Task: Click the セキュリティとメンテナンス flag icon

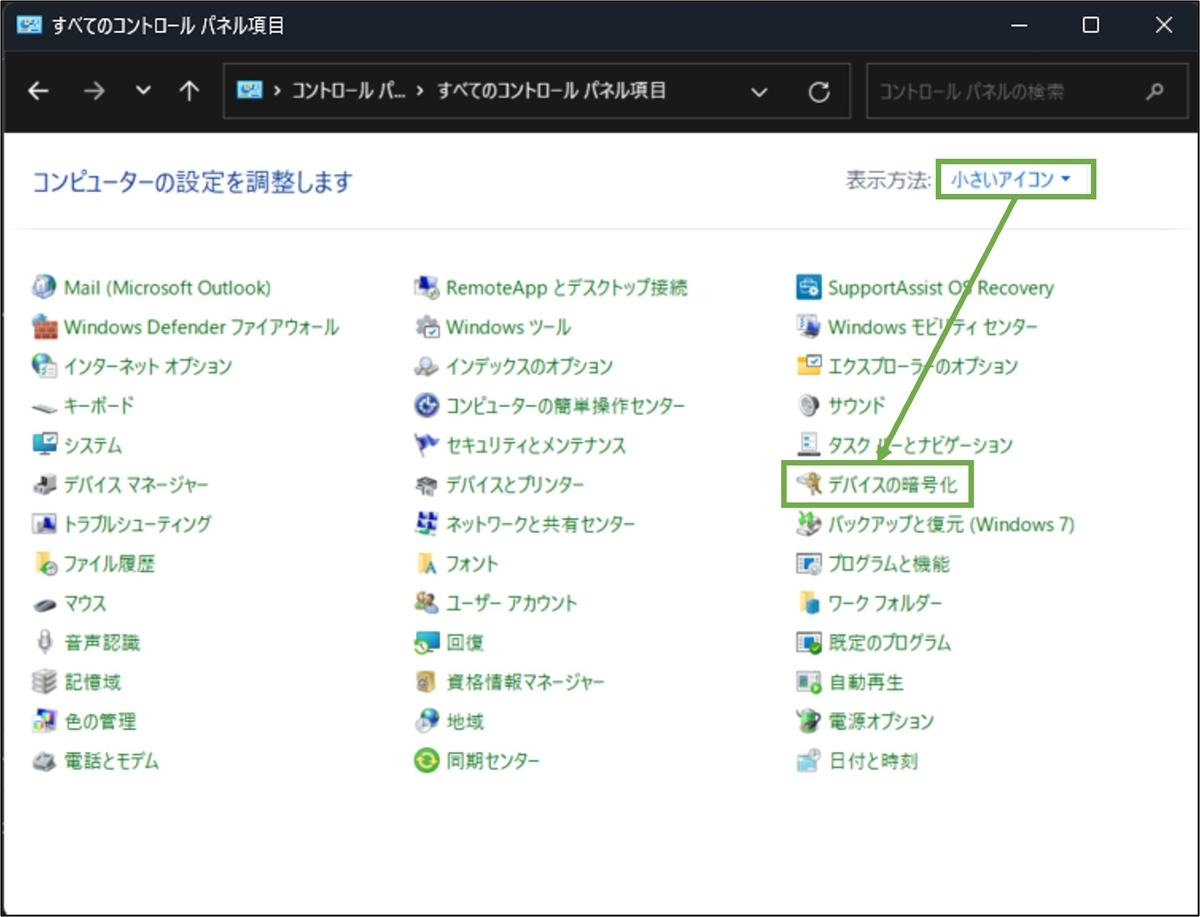Action: (x=427, y=445)
